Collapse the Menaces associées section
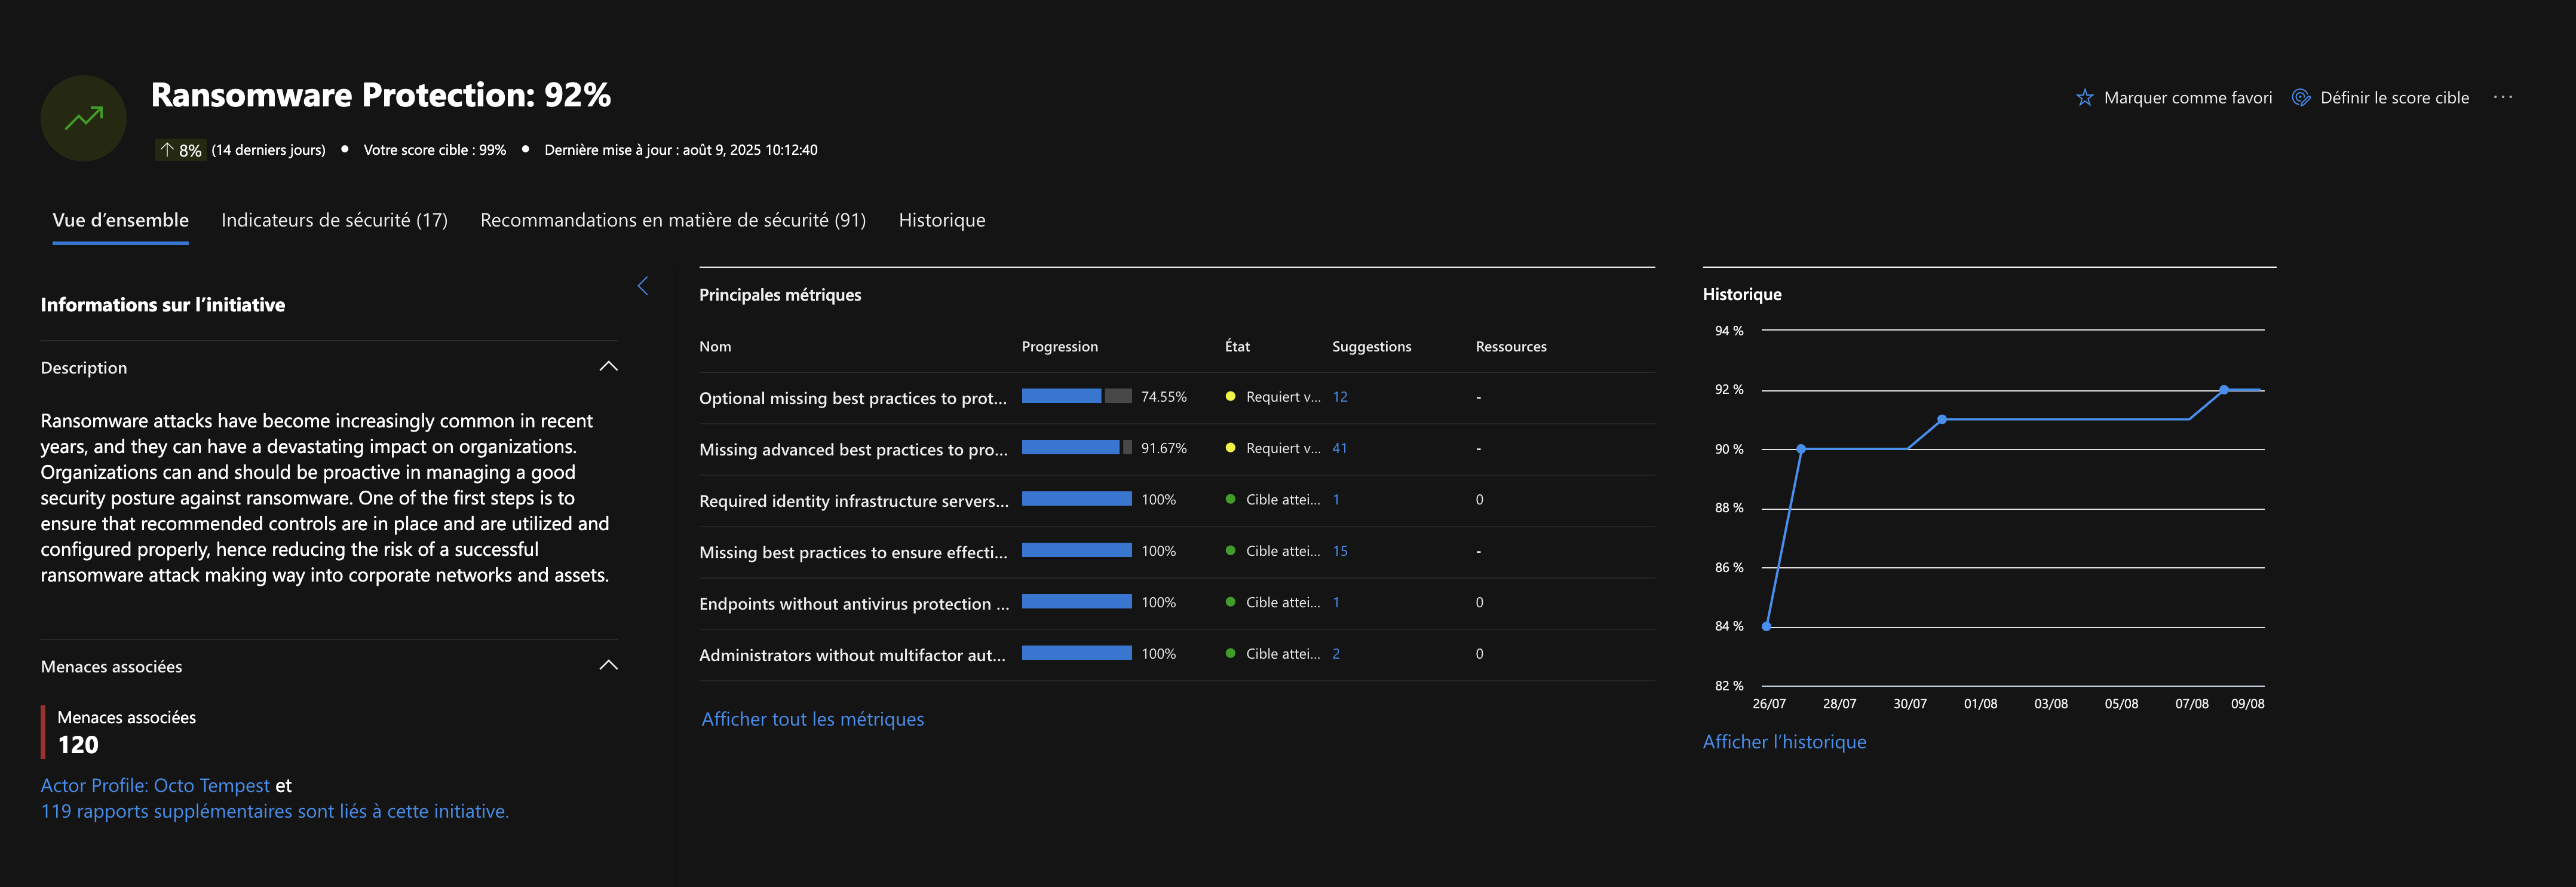The image size is (2576, 887). click(x=608, y=666)
